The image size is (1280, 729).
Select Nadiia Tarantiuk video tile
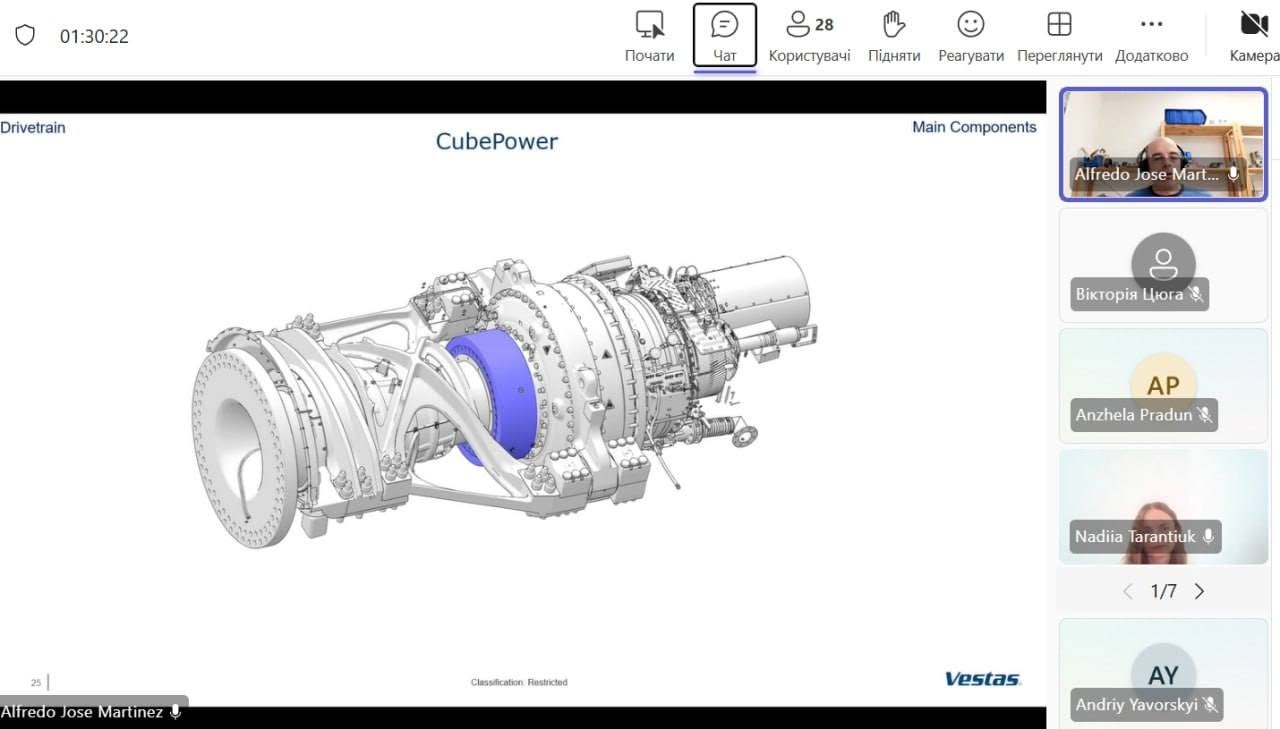point(1163,506)
